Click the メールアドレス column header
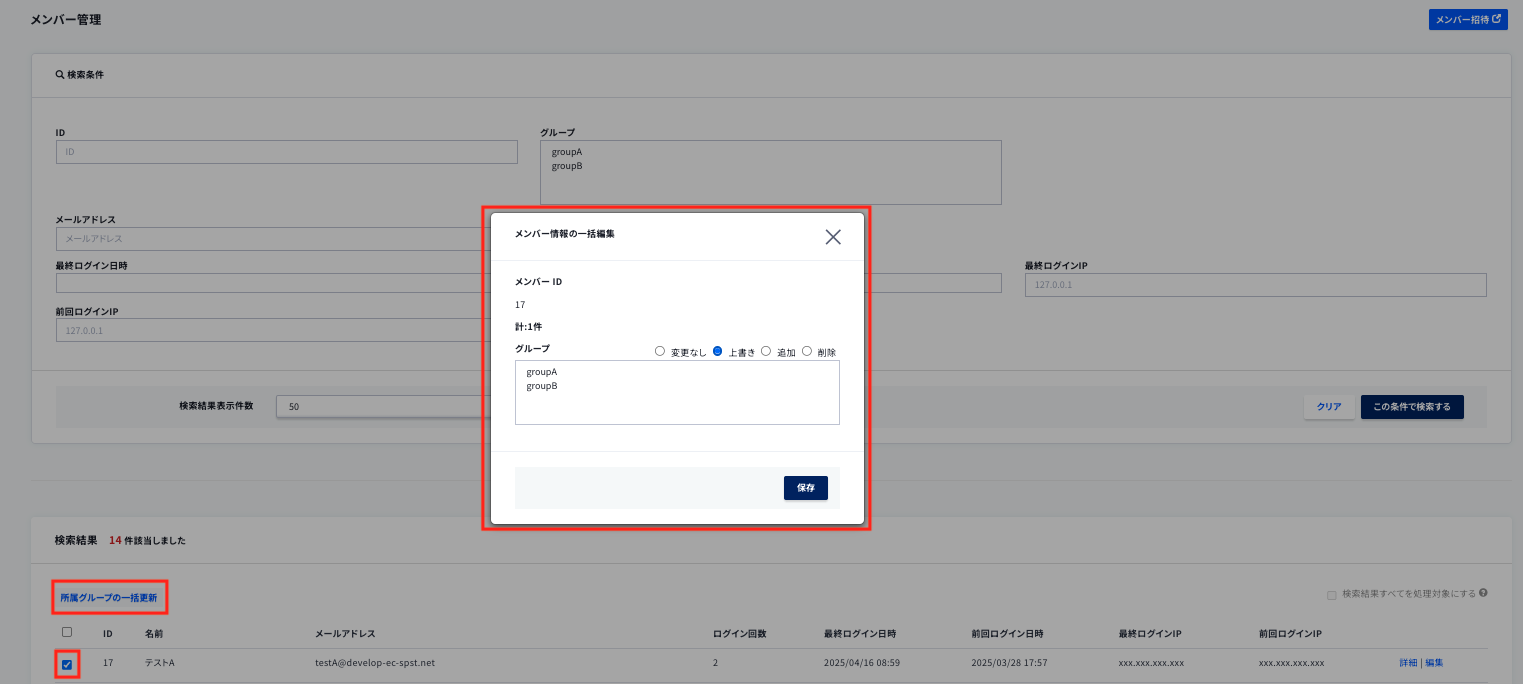This screenshot has height=684, width=1523. point(345,634)
